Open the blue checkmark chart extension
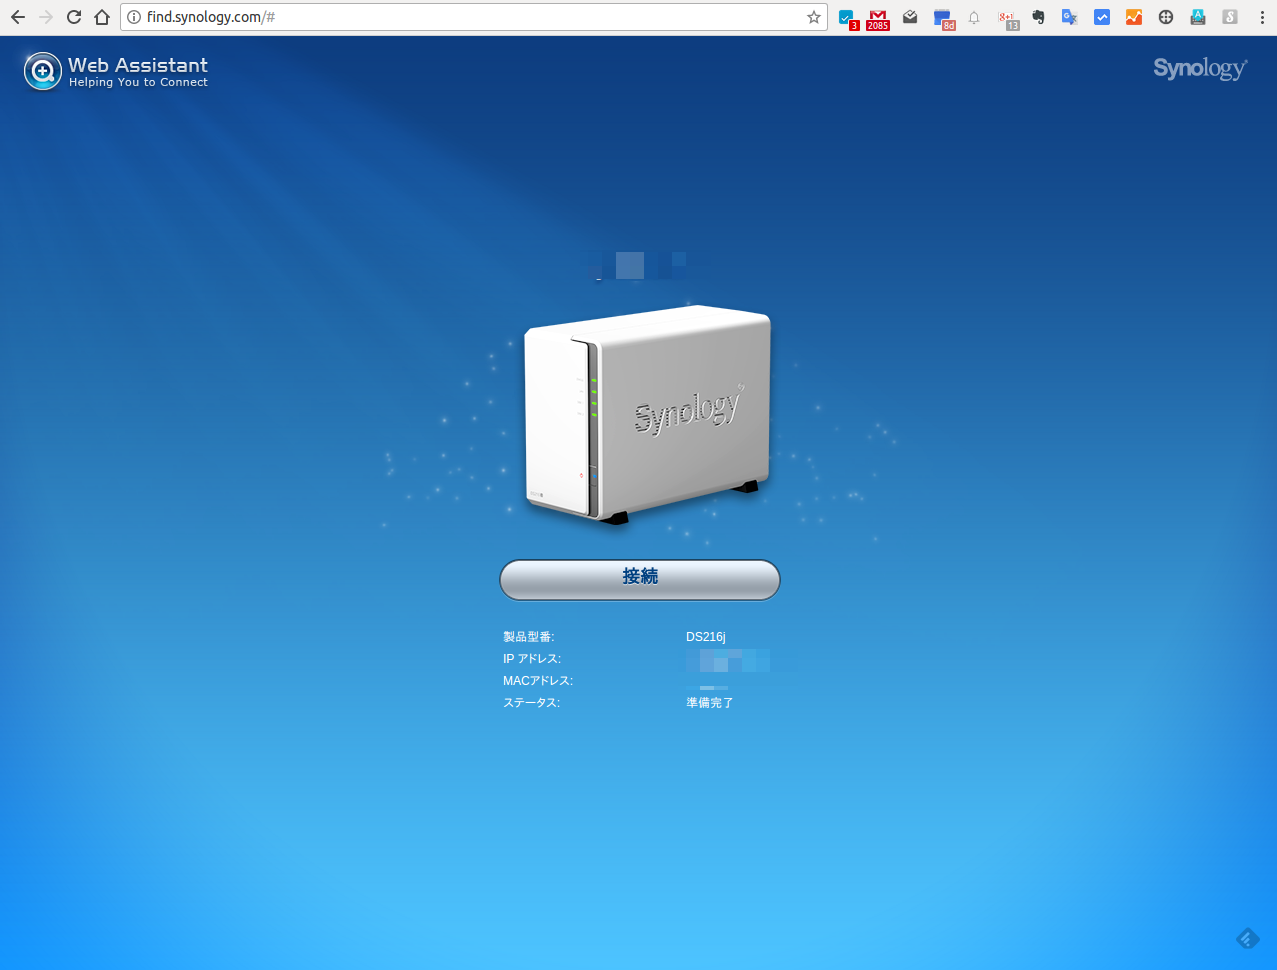The width and height of the screenshot is (1277, 970). [1102, 17]
